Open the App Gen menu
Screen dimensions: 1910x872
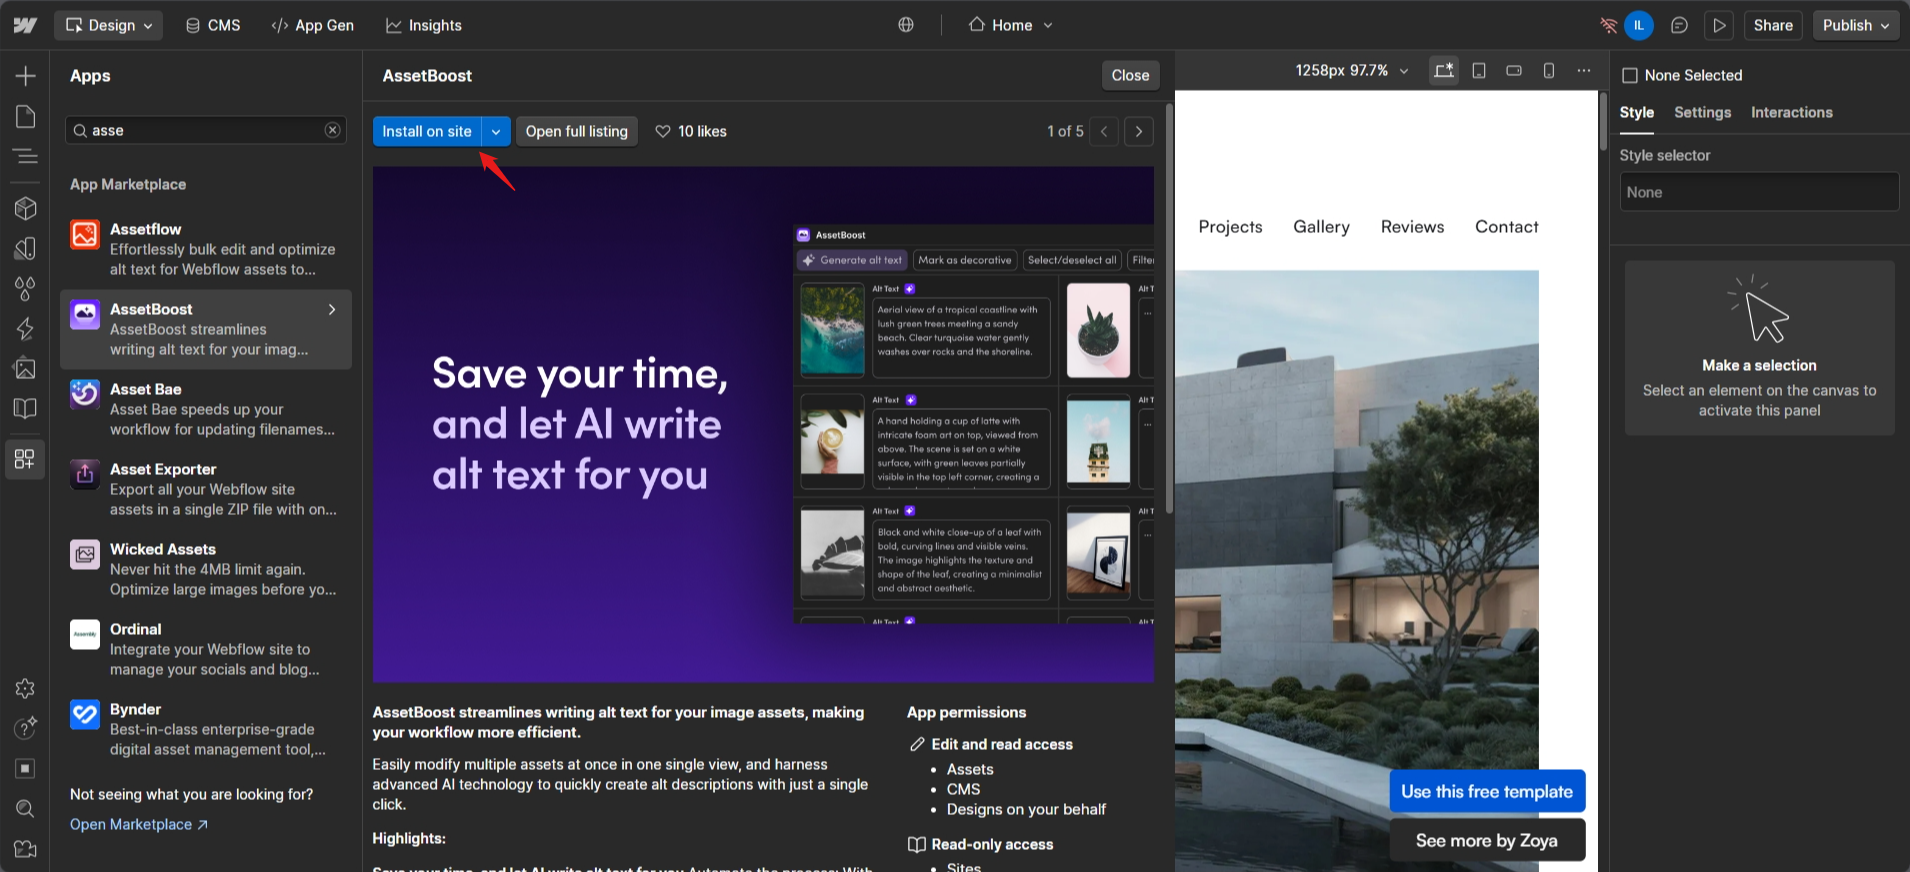313,25
